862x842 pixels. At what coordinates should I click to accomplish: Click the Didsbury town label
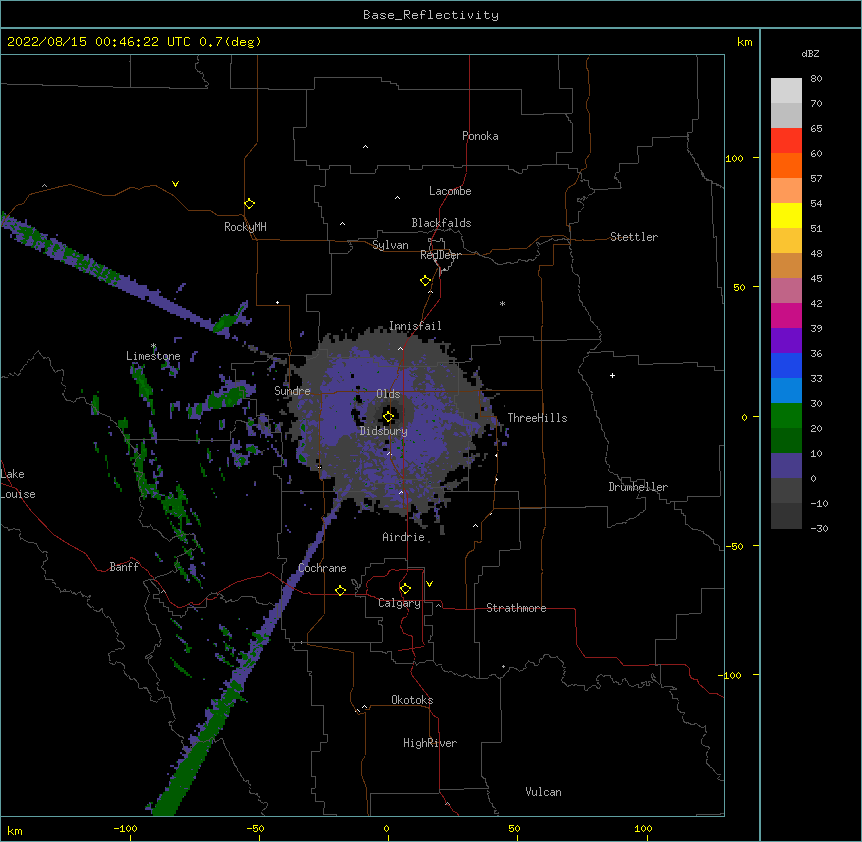tap(383, 431)
